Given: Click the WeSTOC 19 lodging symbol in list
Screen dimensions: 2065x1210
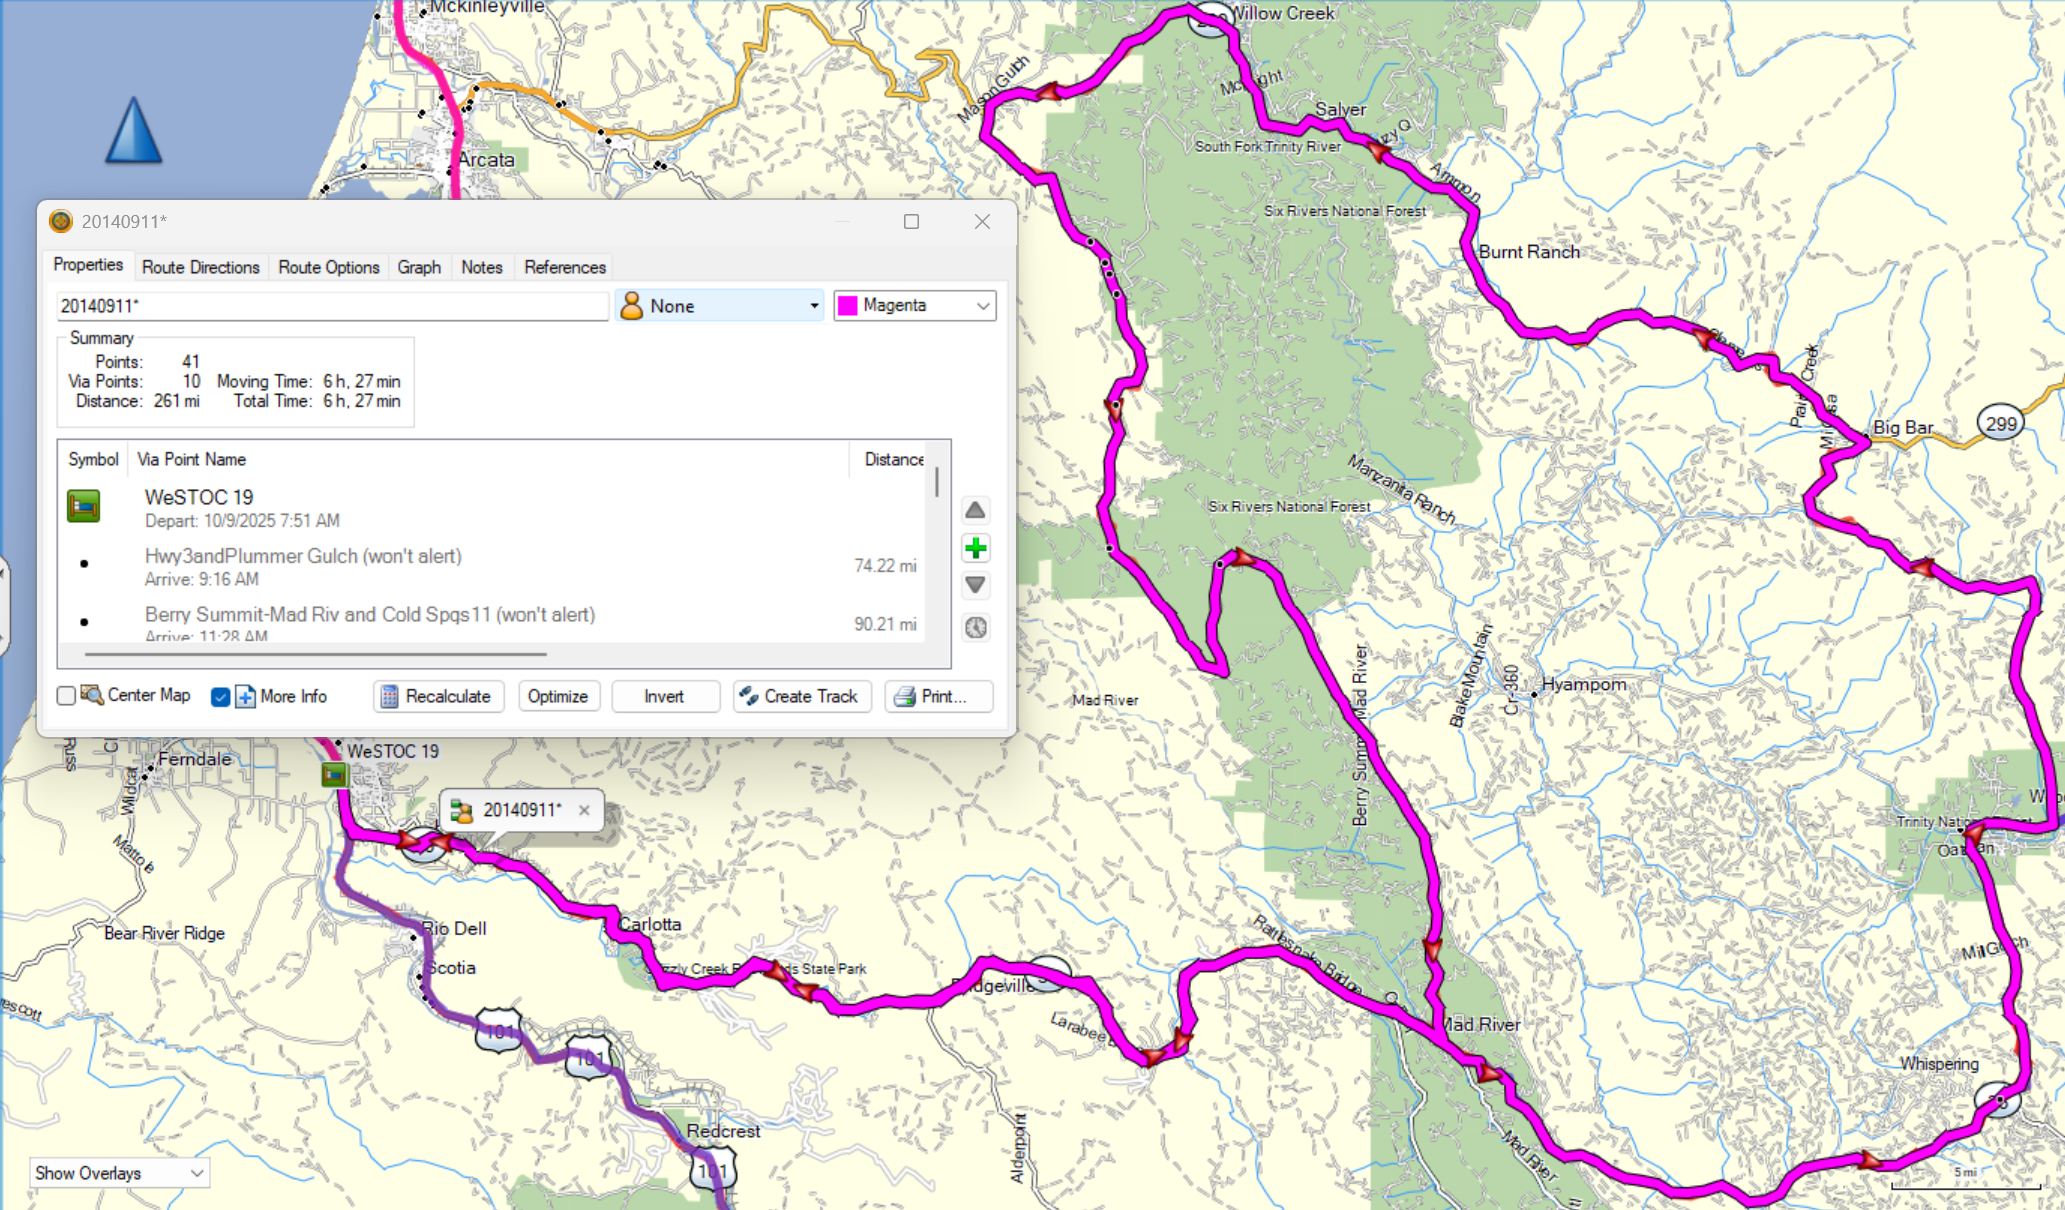Looking at the screenshot, I should (84, 506).
